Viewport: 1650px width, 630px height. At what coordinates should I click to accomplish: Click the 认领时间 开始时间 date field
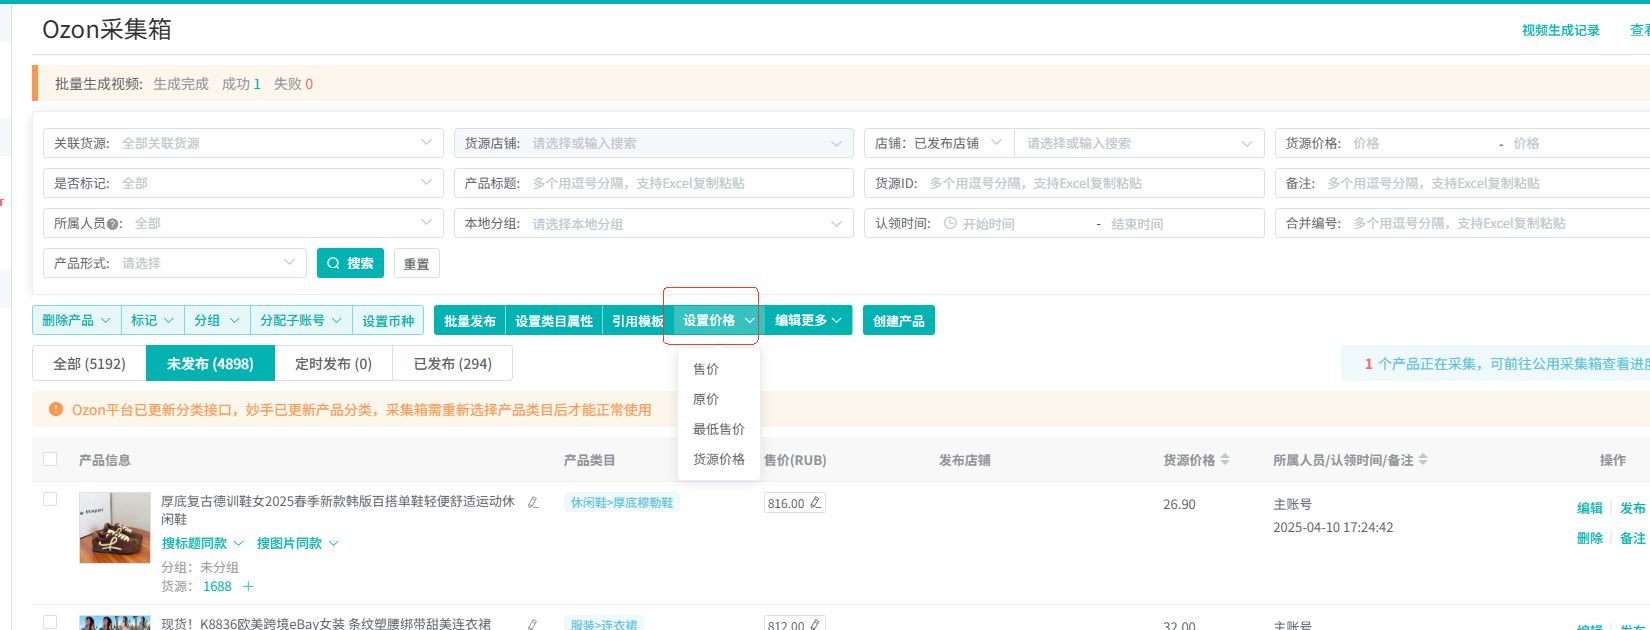(1022, 224)
